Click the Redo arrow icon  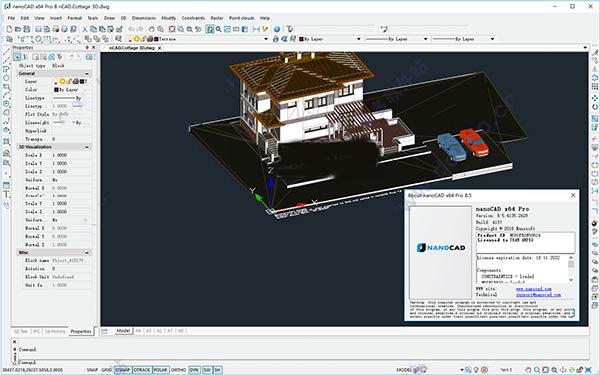[140, 29]
